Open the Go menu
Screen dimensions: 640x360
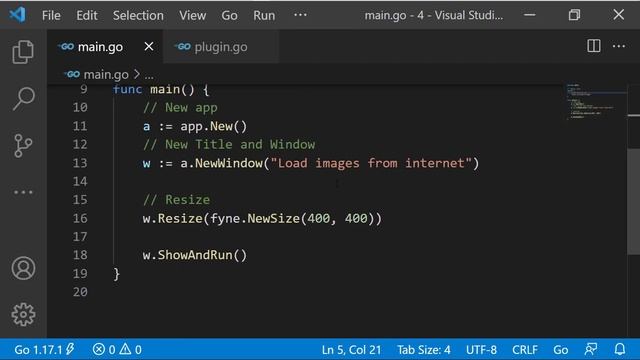pyautogui.click(x=229, y=16)
